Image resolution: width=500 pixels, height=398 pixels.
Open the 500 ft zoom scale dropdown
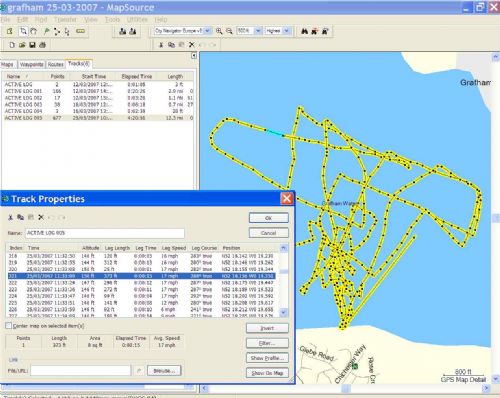pos(258,31)
